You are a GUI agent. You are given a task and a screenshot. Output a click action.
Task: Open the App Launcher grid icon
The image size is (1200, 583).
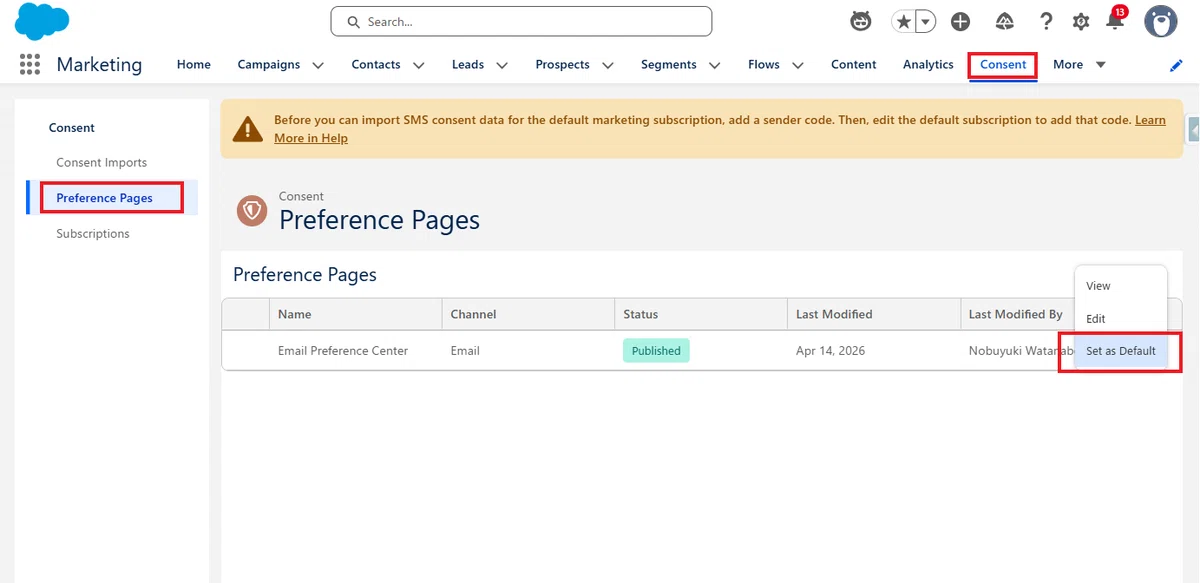coord(30,64)
